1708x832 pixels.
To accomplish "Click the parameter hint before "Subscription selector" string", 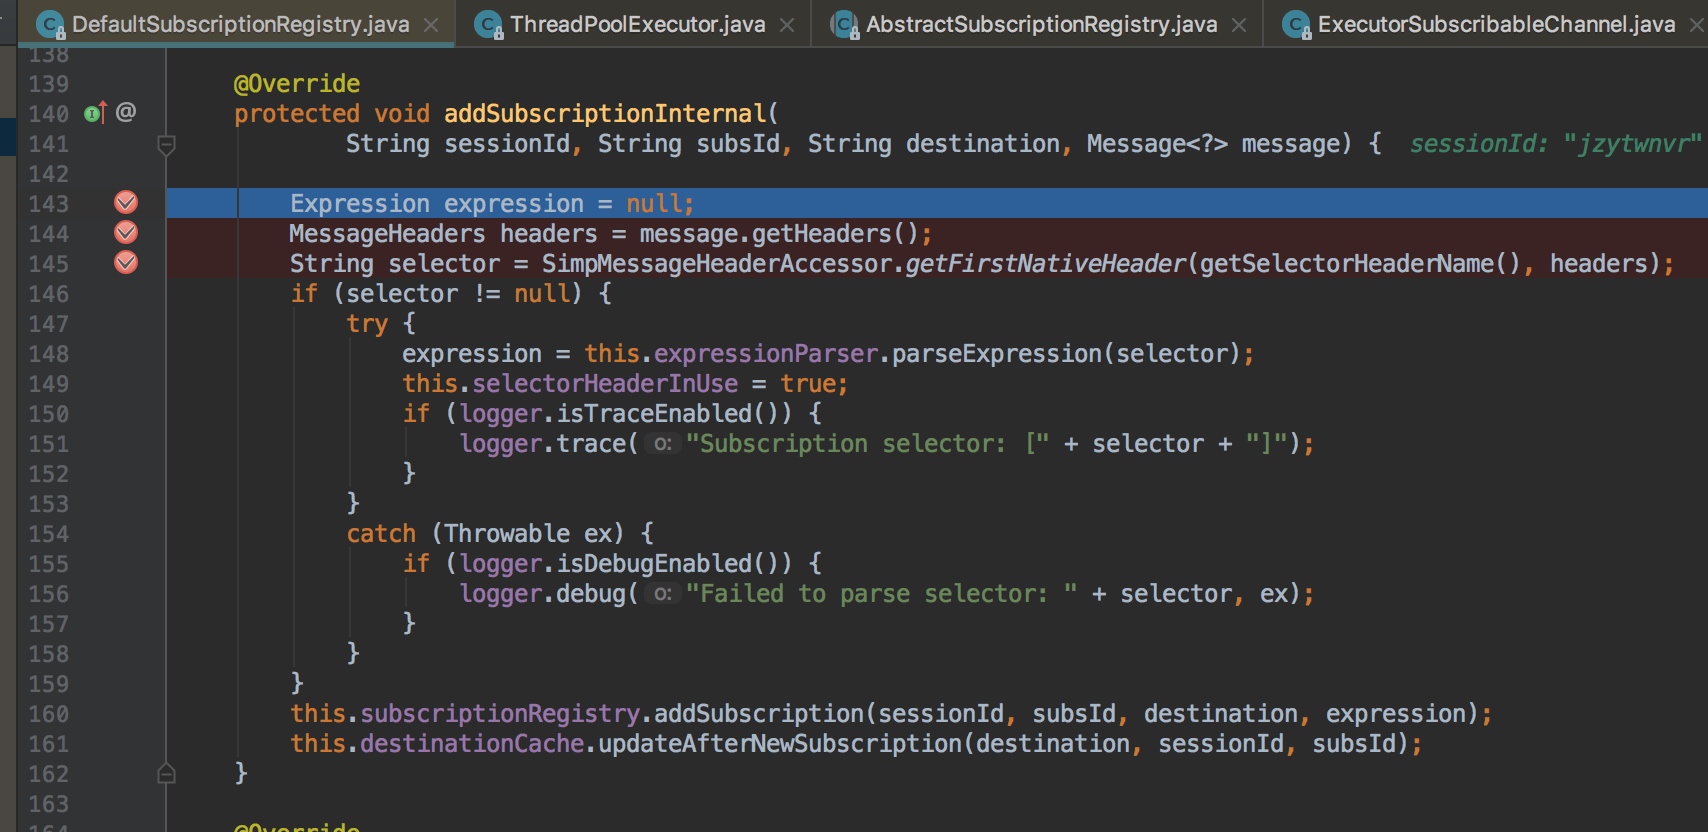I will click(x=662, y=444).
